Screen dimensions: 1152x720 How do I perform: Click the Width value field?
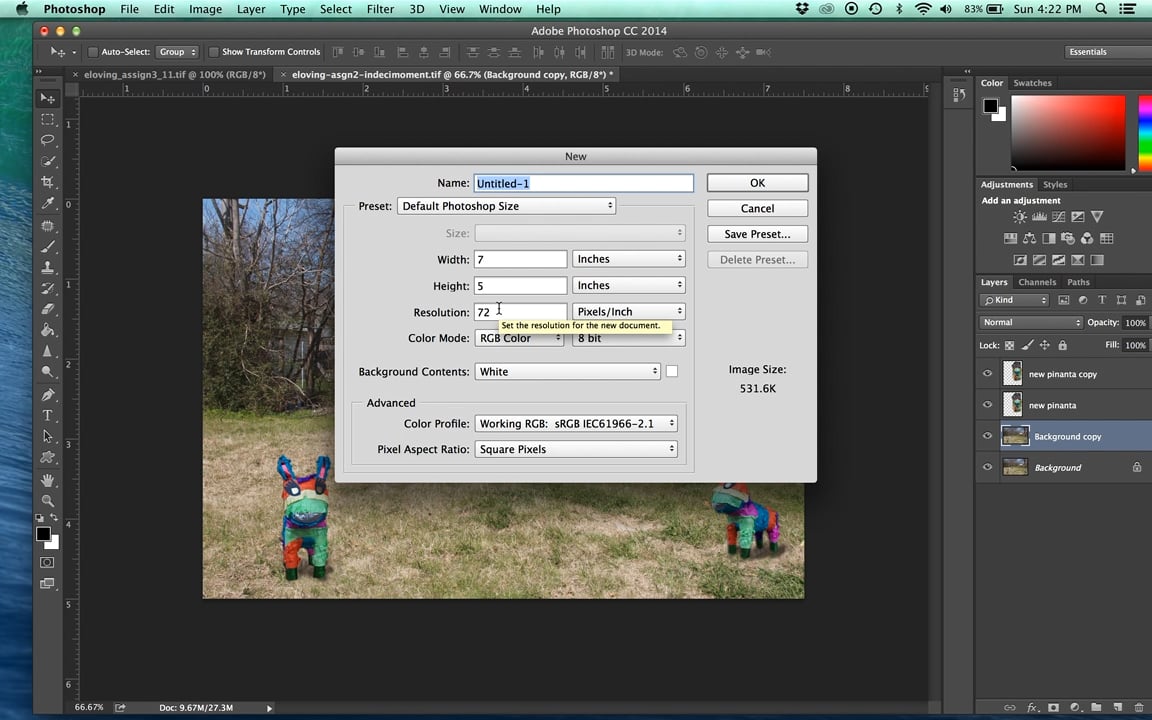[x=520, y=259]
